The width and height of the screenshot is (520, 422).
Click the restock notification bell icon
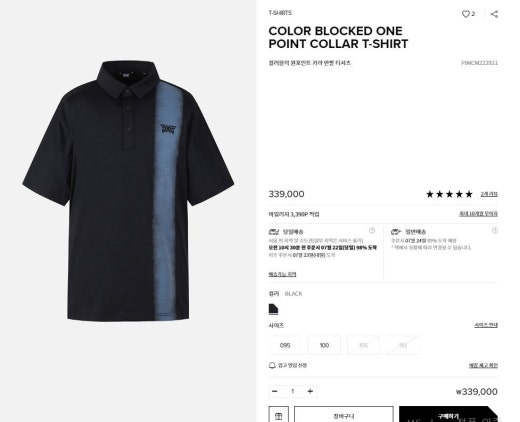(272, 365)
